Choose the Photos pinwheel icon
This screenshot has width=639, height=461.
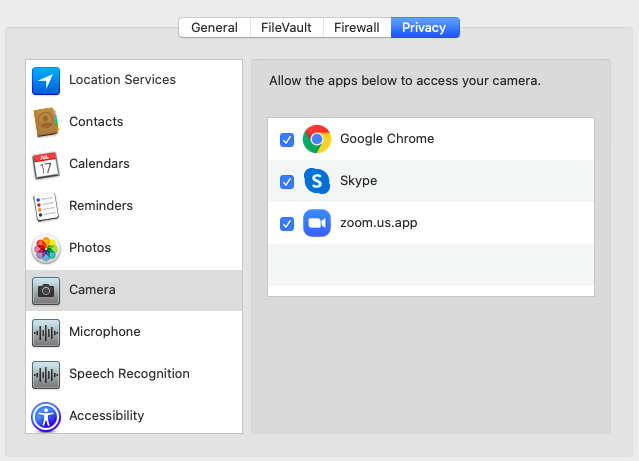47,248
